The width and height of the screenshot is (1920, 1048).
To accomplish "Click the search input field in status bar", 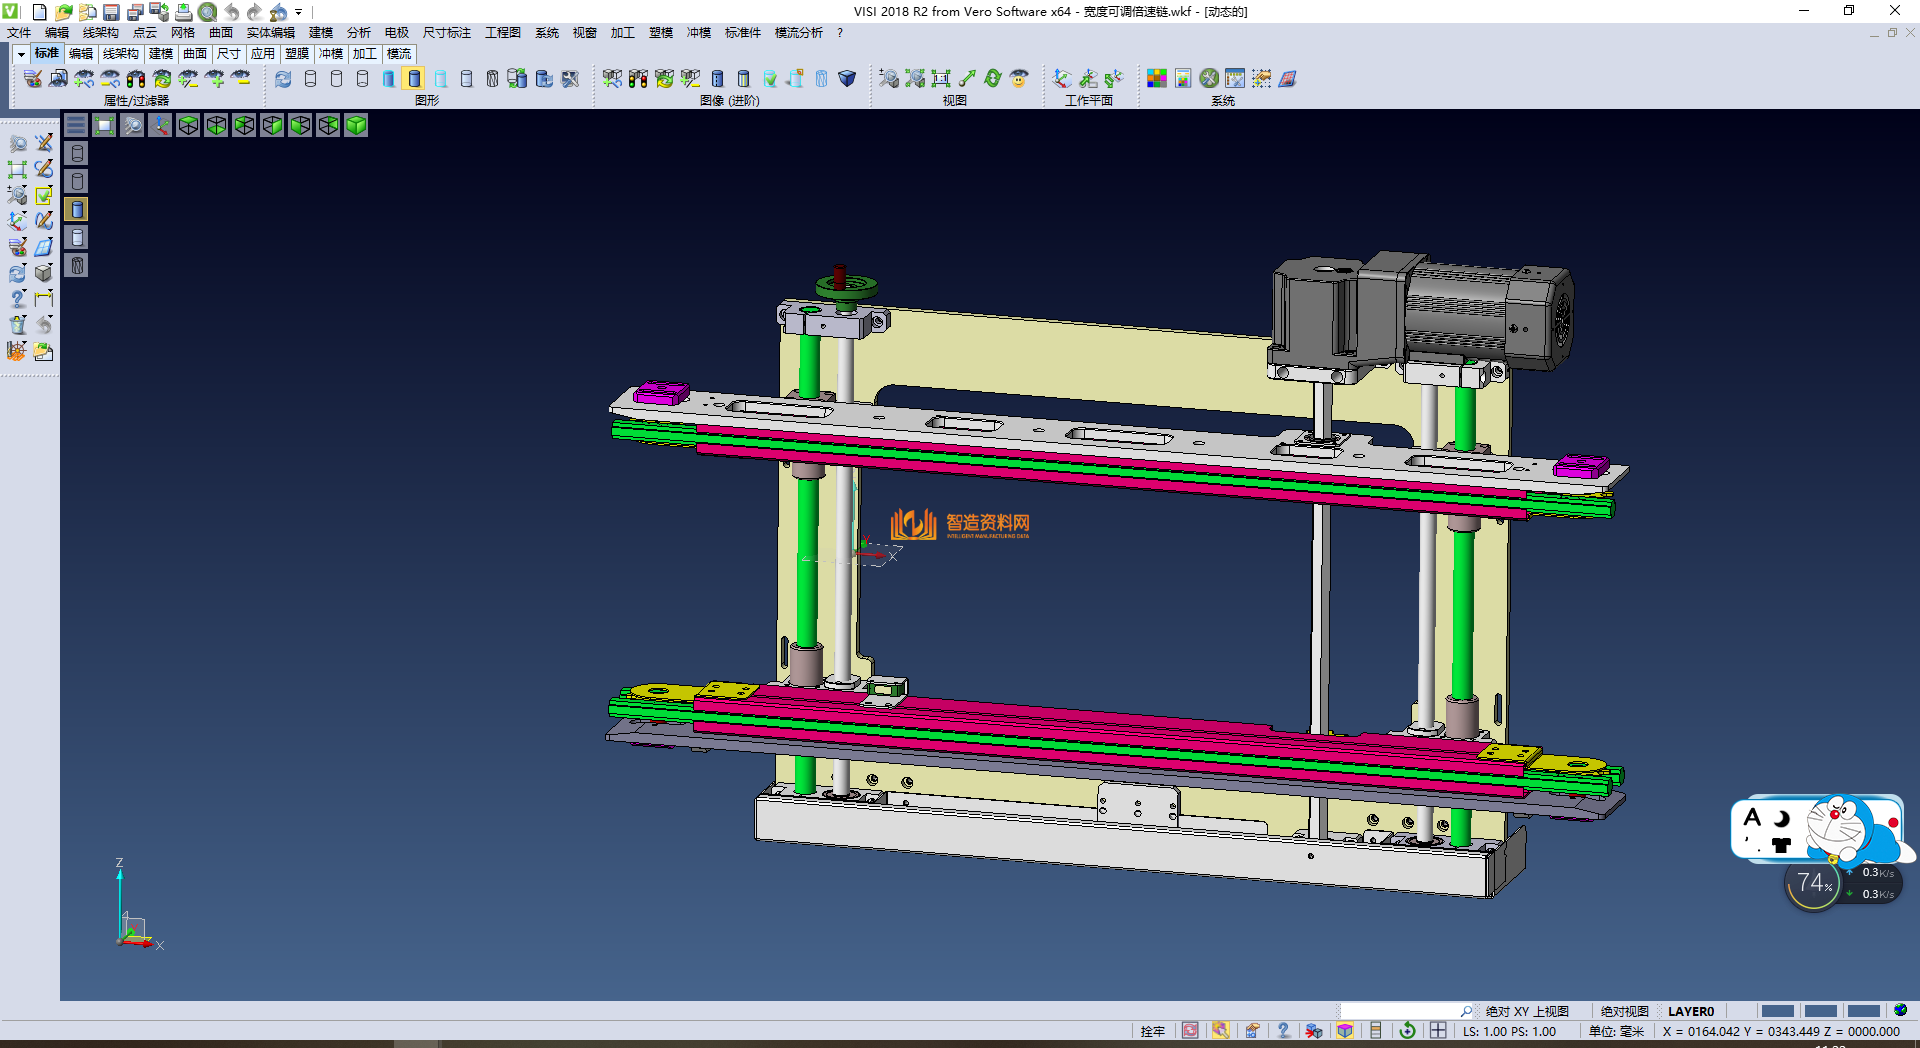I will click(x=1398, y=1011).
